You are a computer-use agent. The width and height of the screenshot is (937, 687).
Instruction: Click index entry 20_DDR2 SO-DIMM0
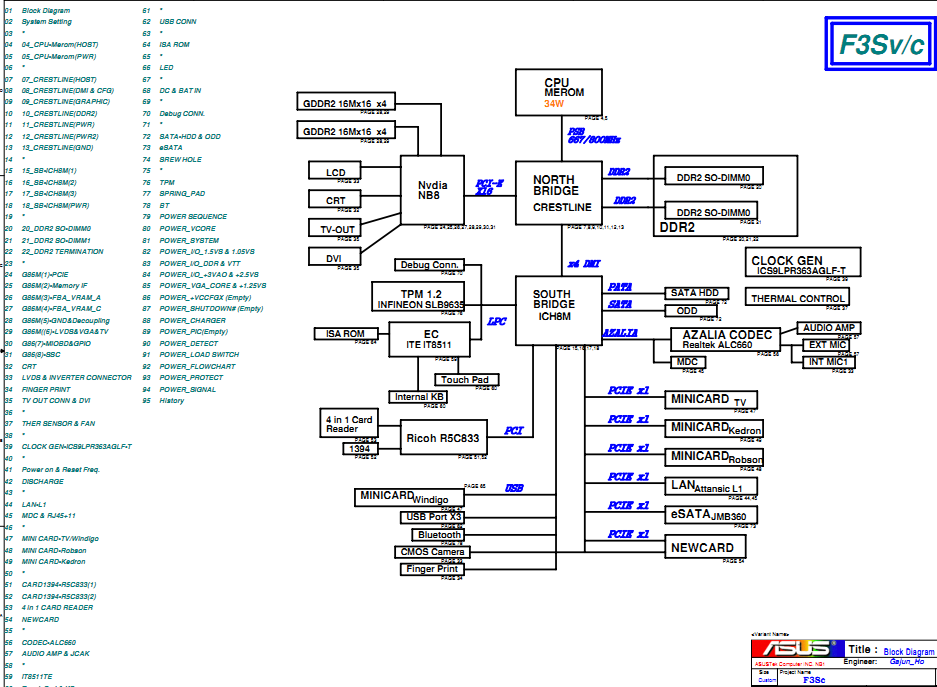tap(57, 229)
